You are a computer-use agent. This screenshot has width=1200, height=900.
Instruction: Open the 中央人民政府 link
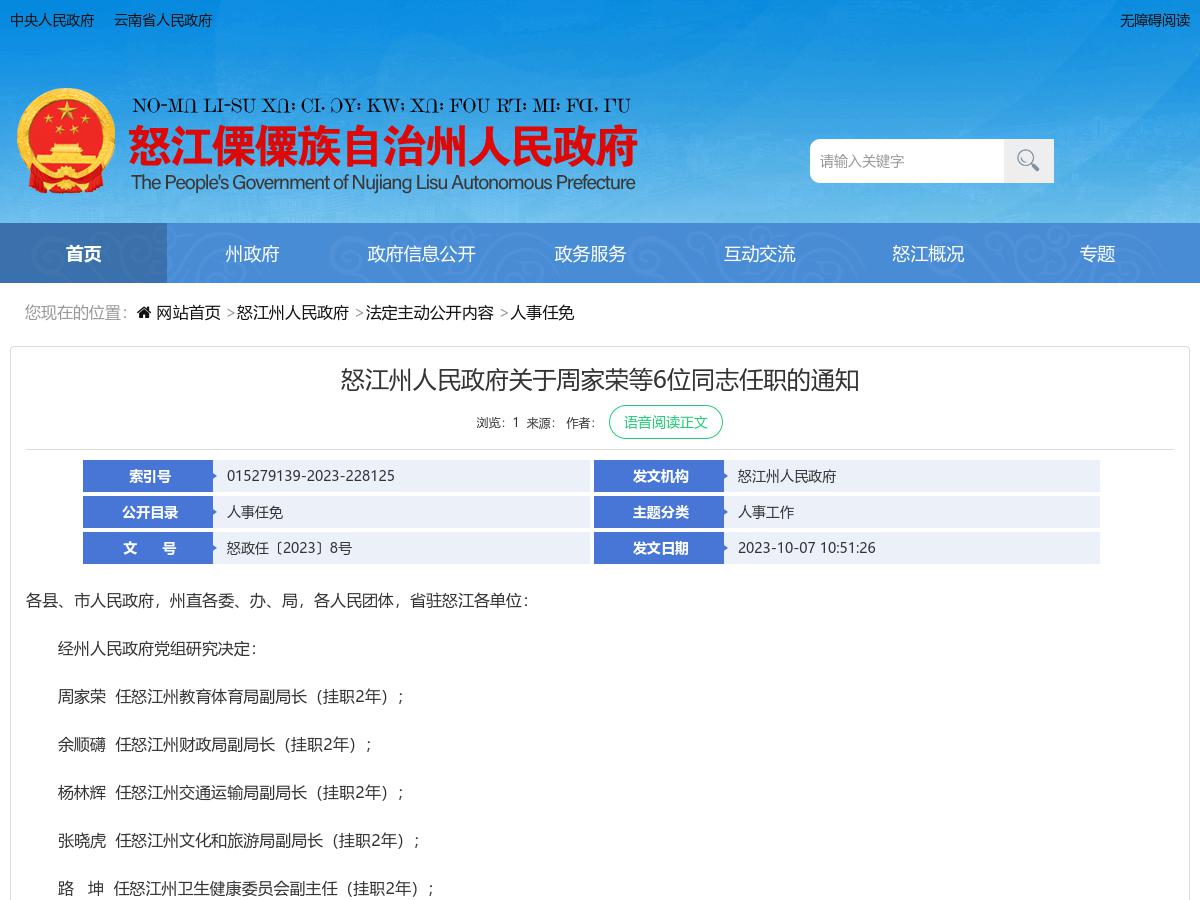click(52, 20)
